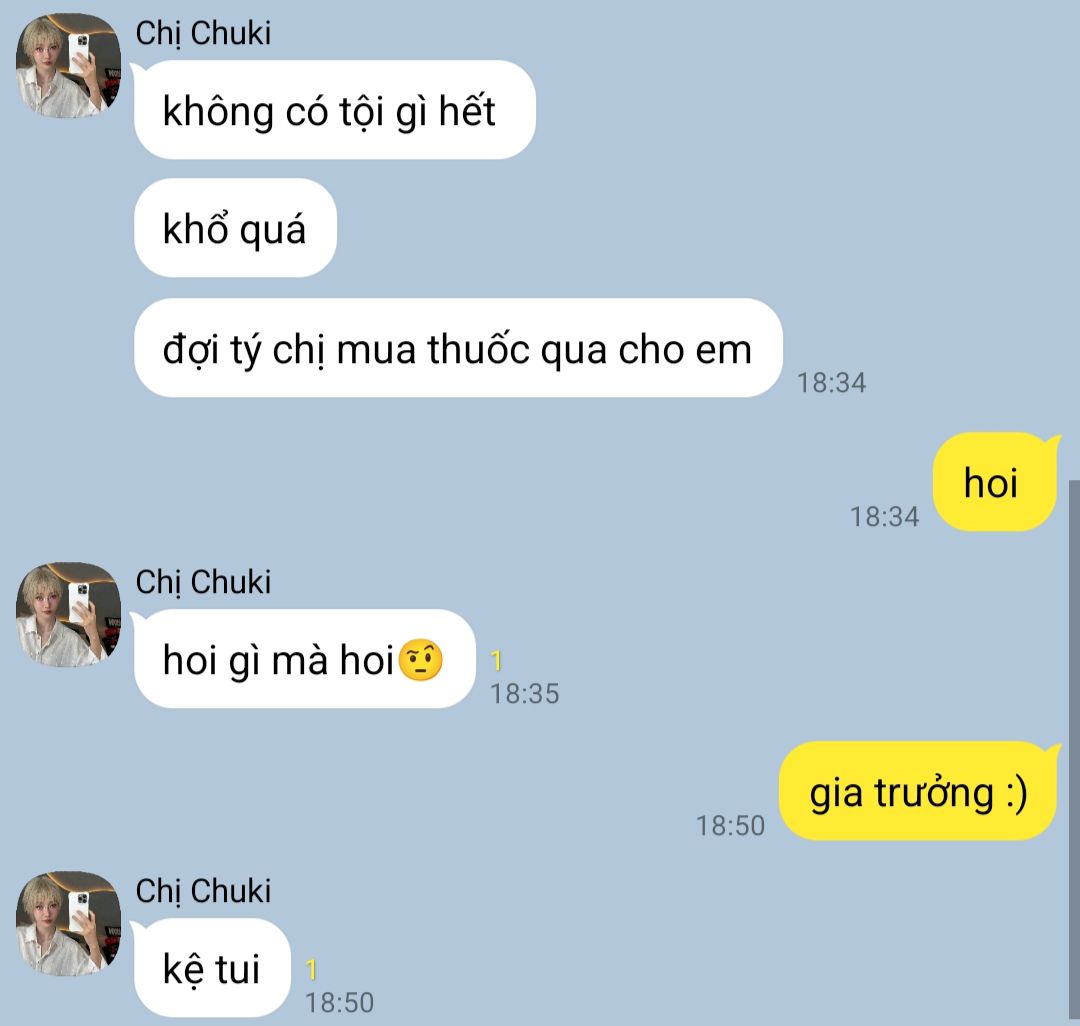Tap 'Chị Chuki' name above 'hoi gì mà hoi'
The width and height of the screenshot is (1080, 1026).
pyautogui.click(x=203, y=582)
